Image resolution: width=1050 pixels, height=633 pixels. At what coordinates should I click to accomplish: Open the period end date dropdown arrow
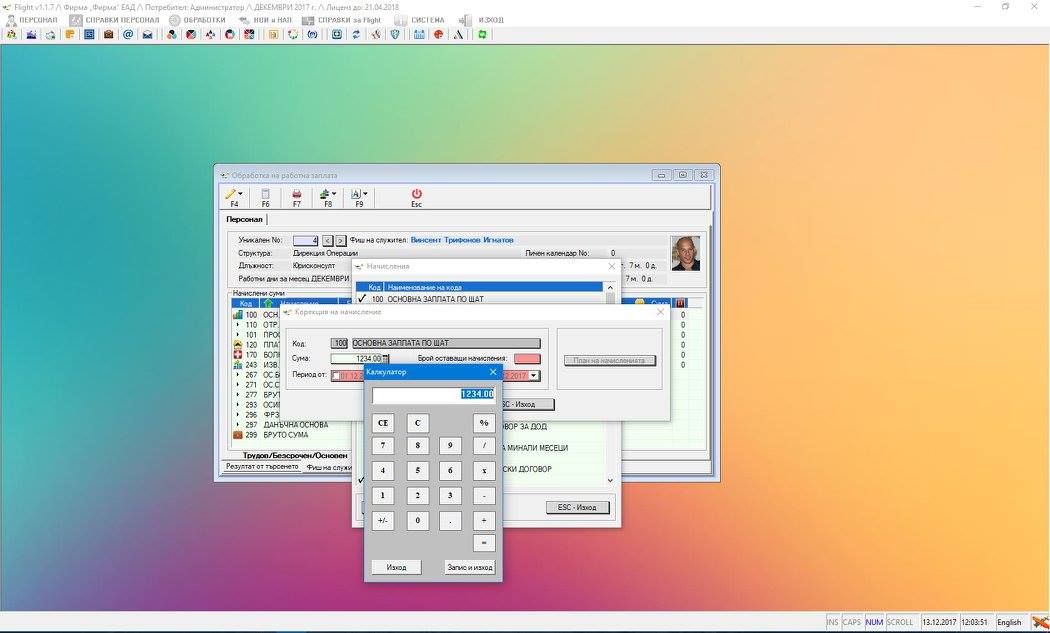pyautogui.click(x=534, y=376)
